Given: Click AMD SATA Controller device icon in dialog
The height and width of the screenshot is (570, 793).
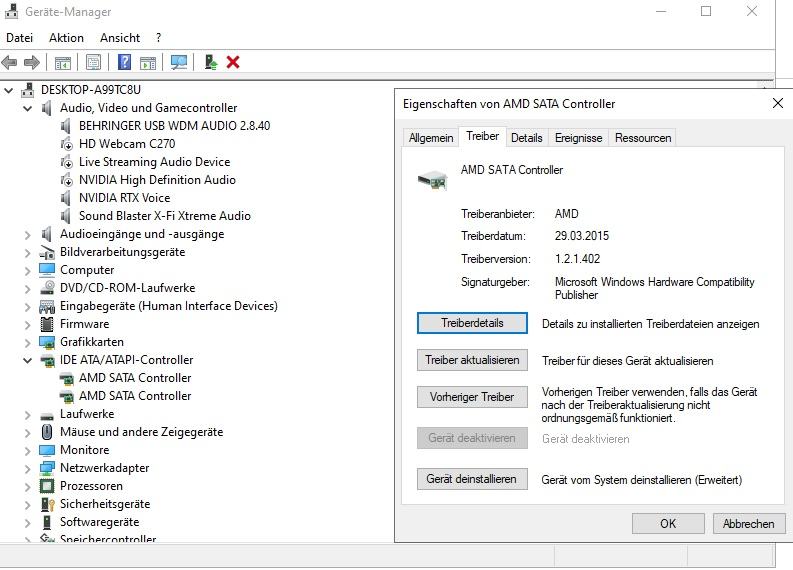Looking at the screenshot, I should [432, 180].
